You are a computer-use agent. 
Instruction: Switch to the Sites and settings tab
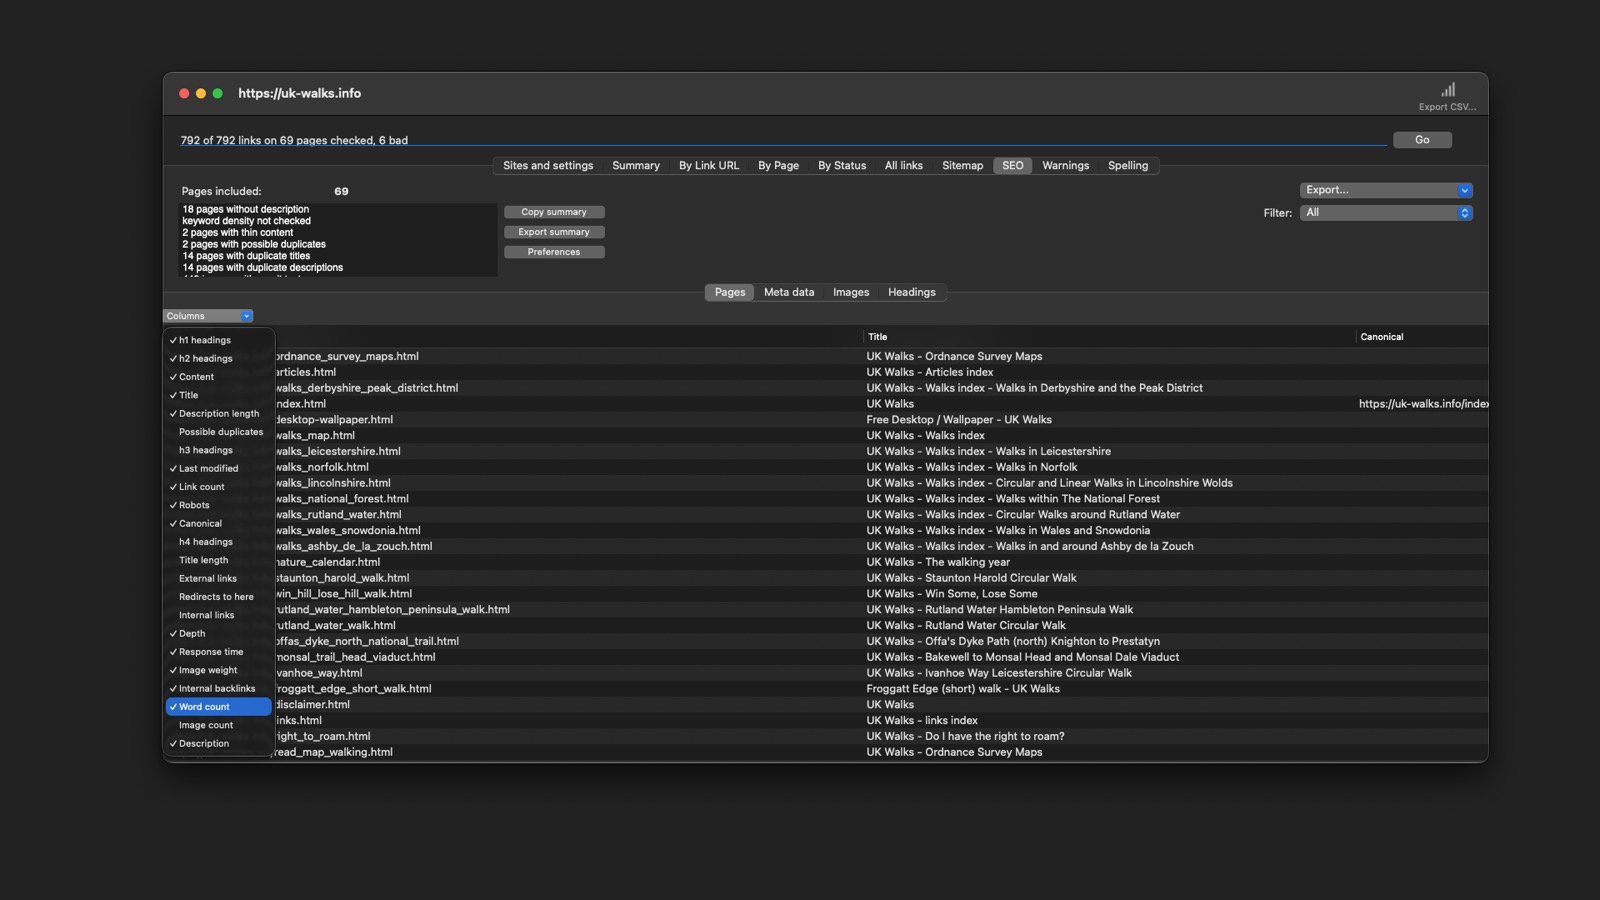click(548, 166)
